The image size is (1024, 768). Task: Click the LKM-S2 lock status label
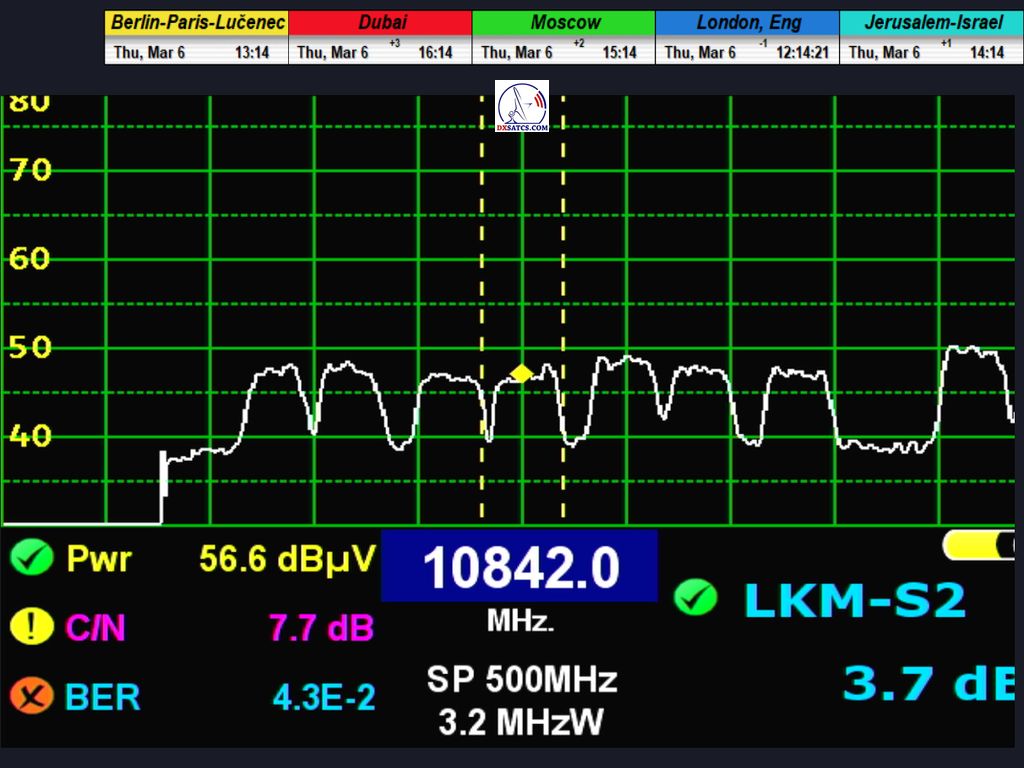click(855, 599)
